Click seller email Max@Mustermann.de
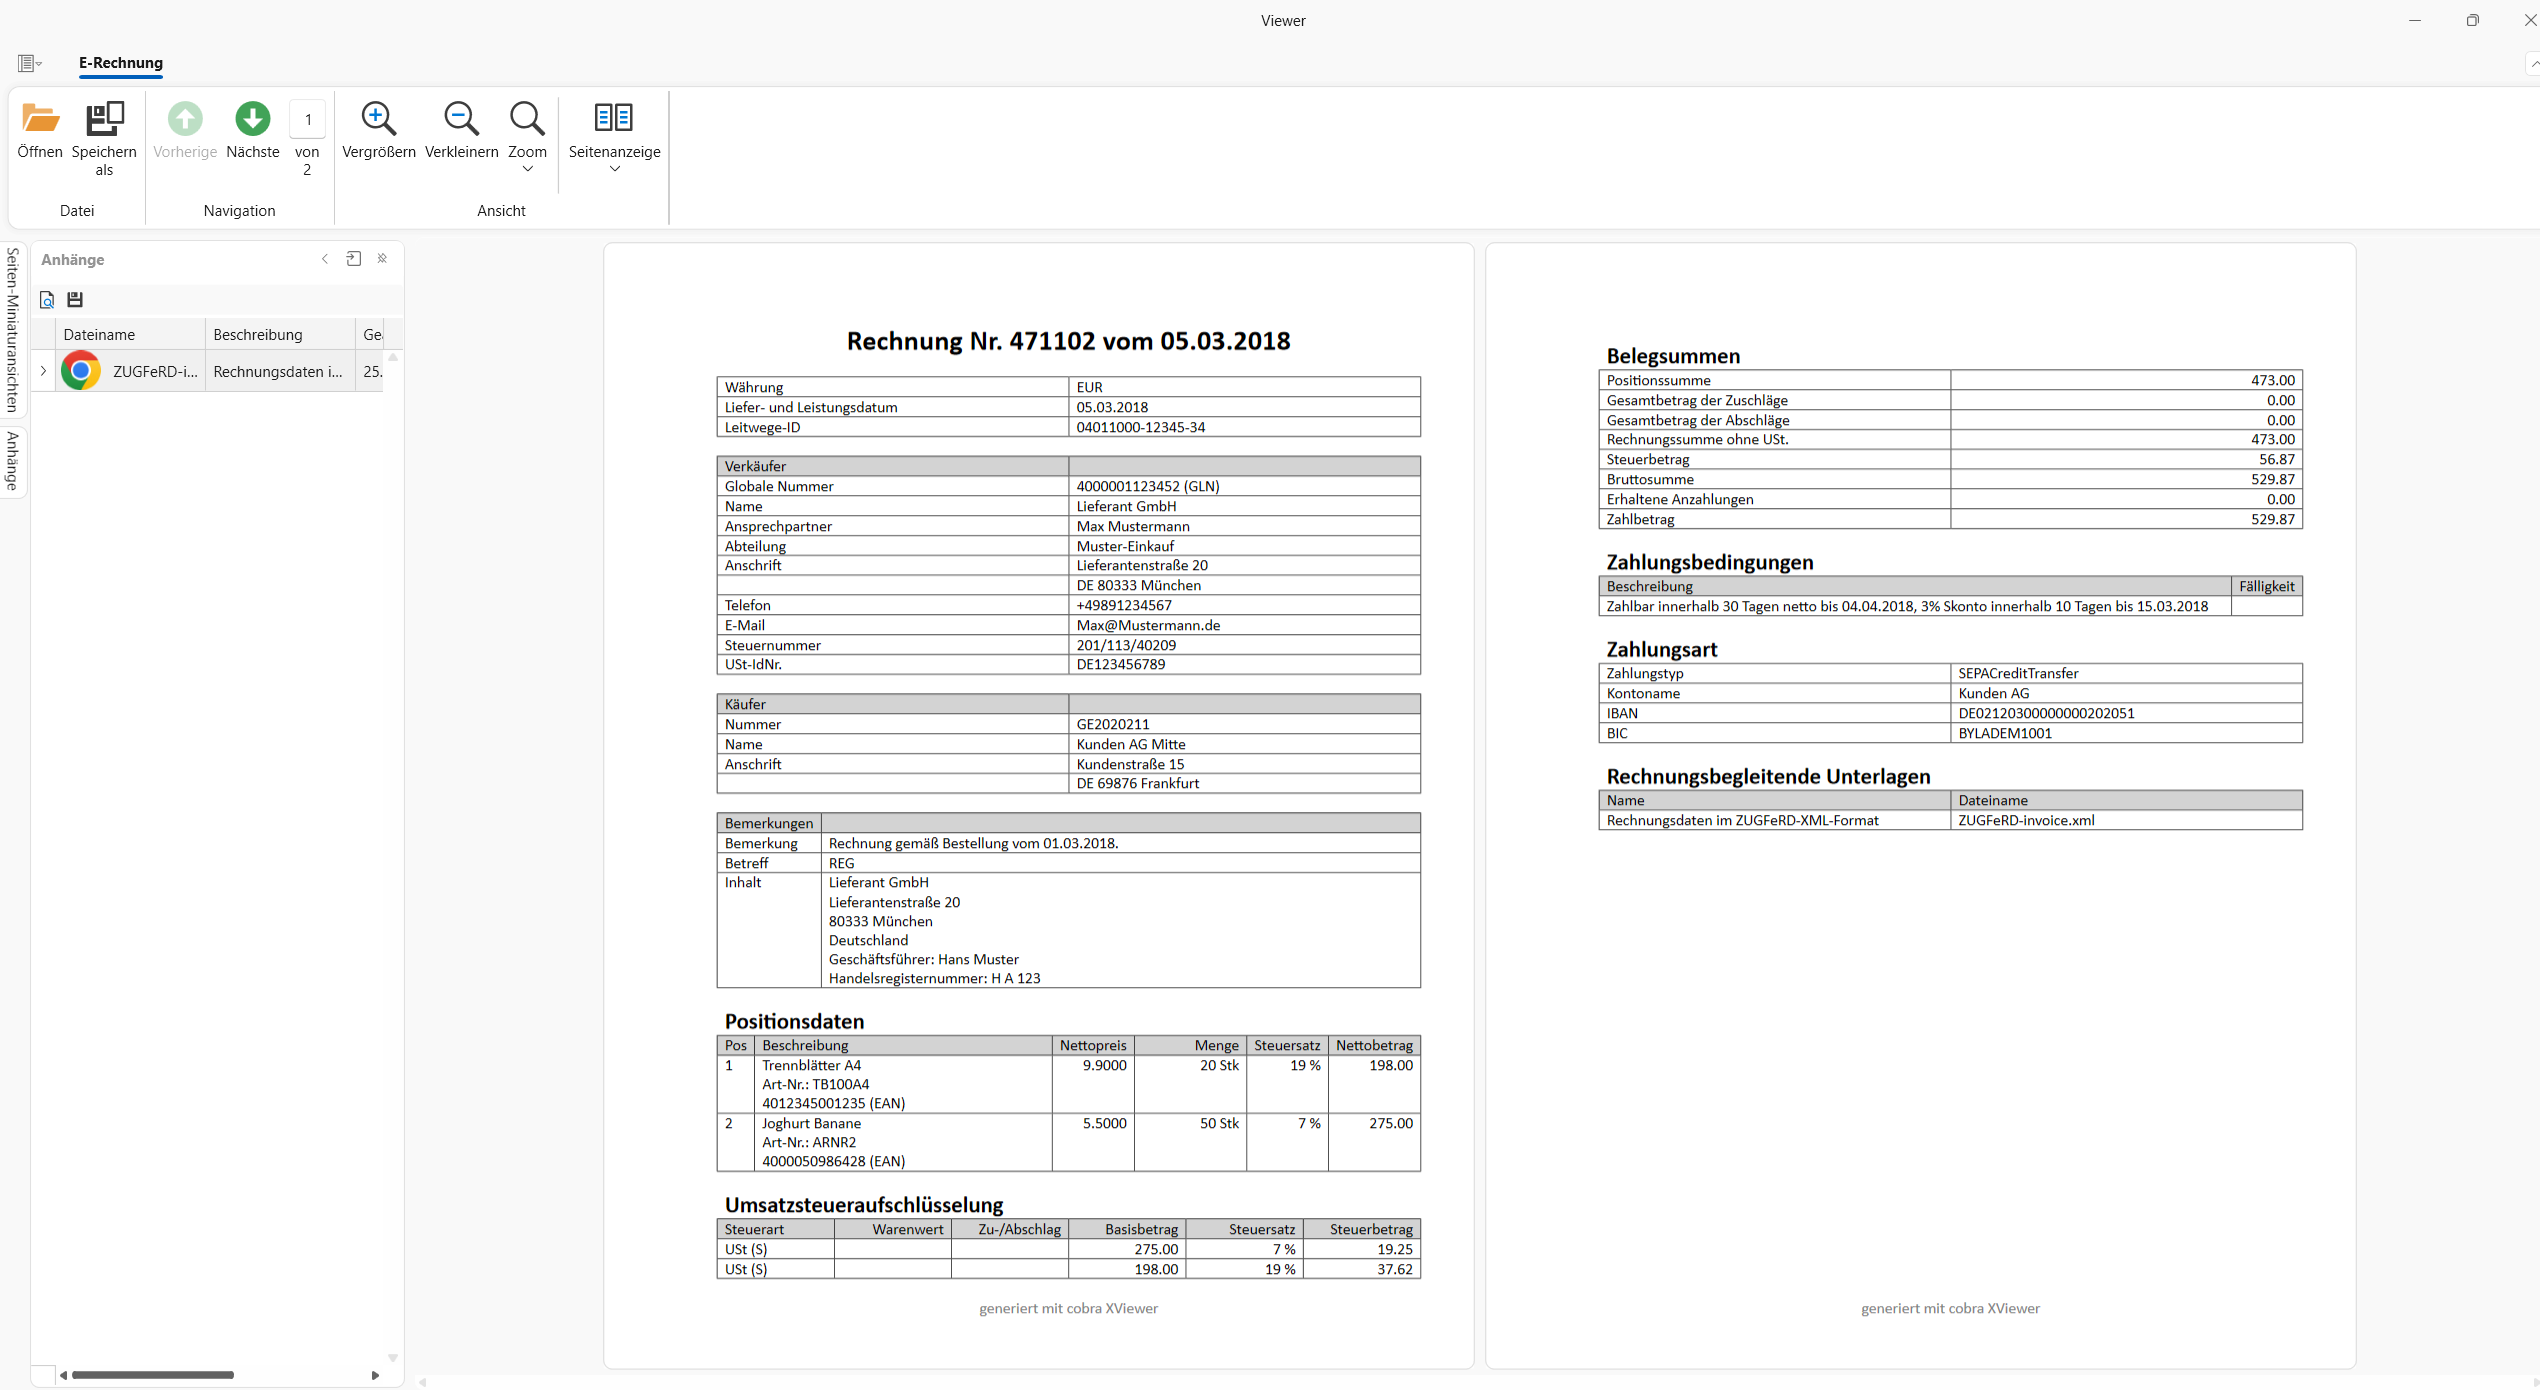 (1148, 626)
